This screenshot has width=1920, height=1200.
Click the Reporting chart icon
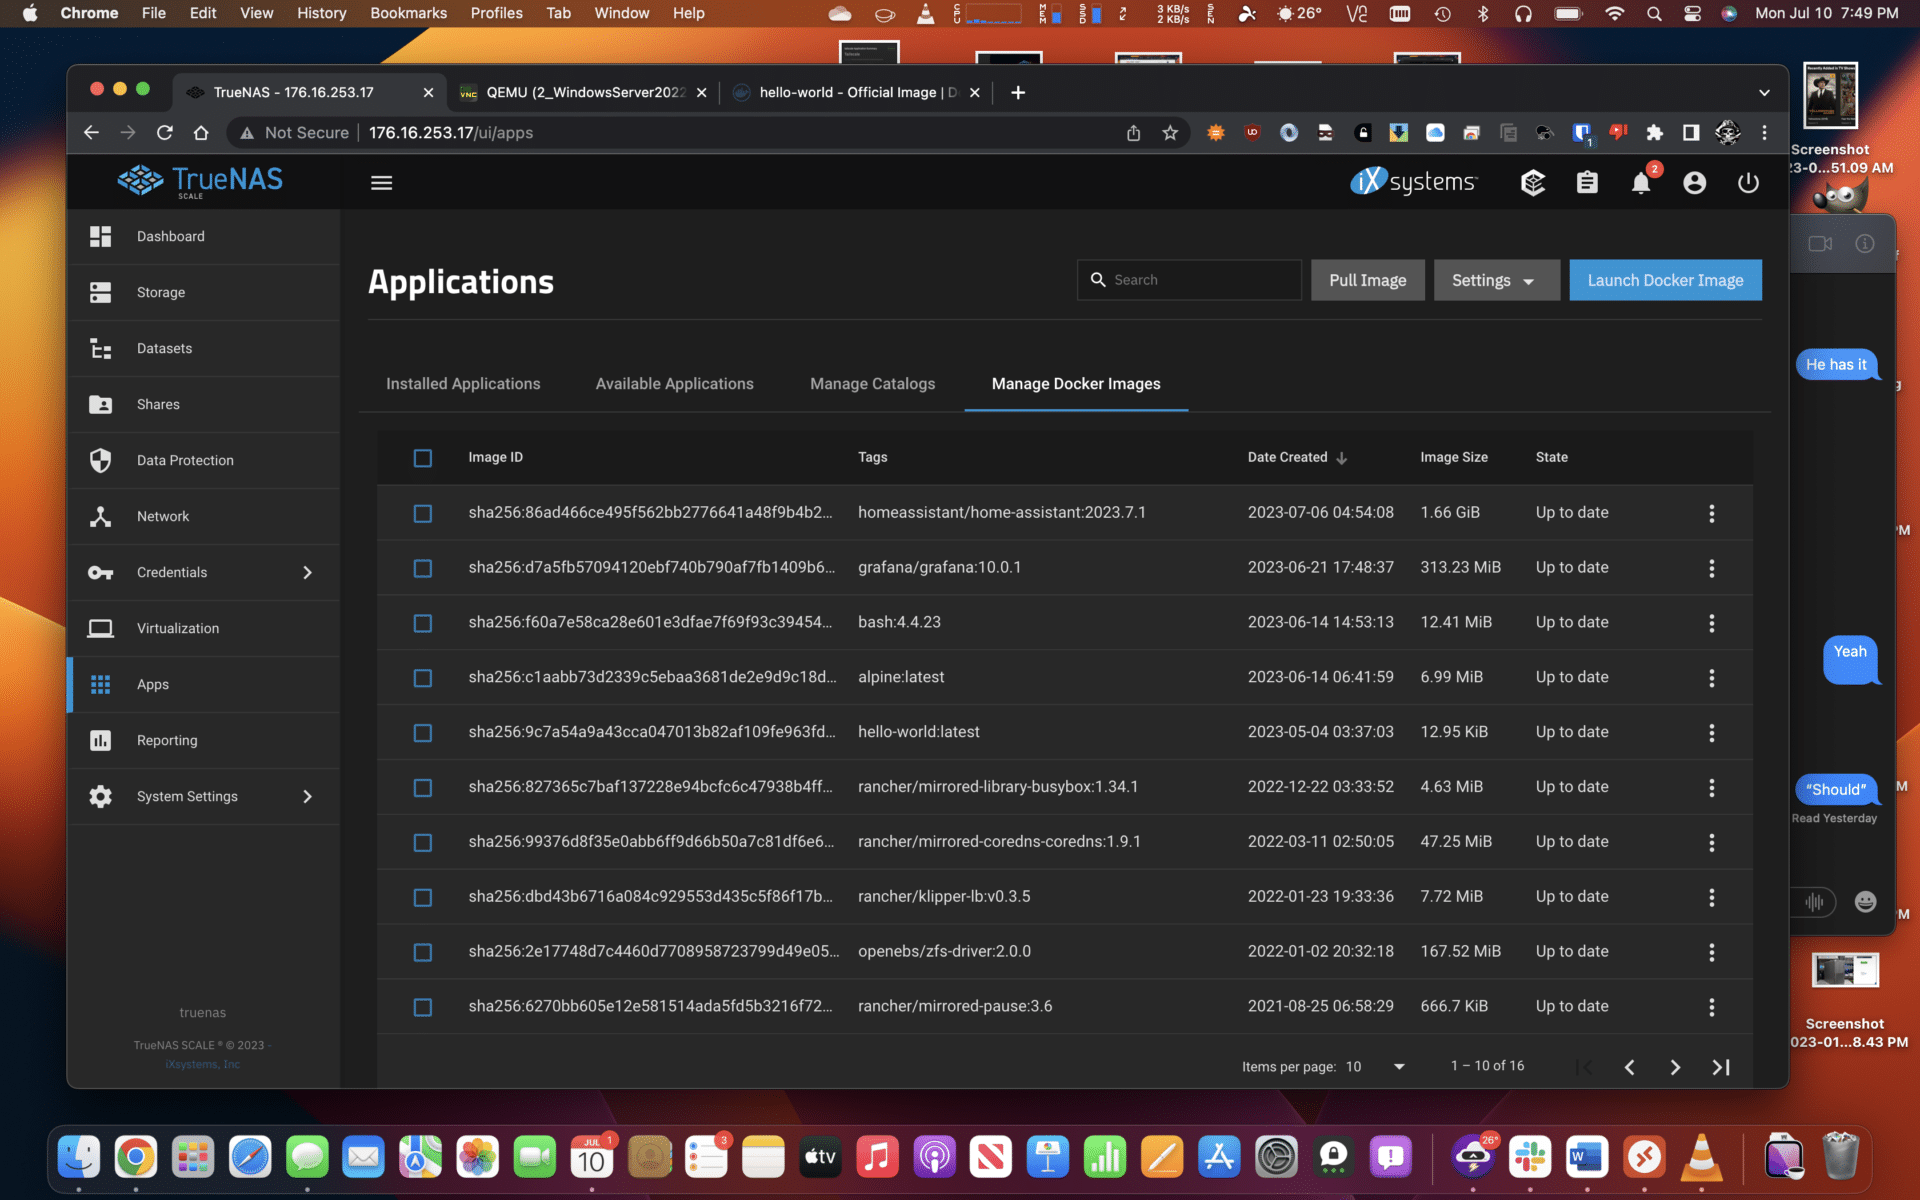100,740
